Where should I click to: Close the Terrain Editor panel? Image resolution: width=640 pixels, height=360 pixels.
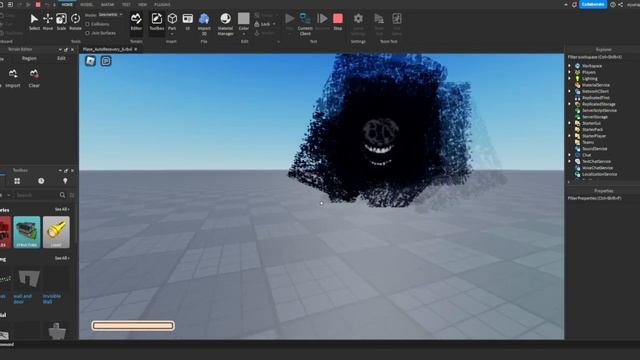[x=73, y=49]
